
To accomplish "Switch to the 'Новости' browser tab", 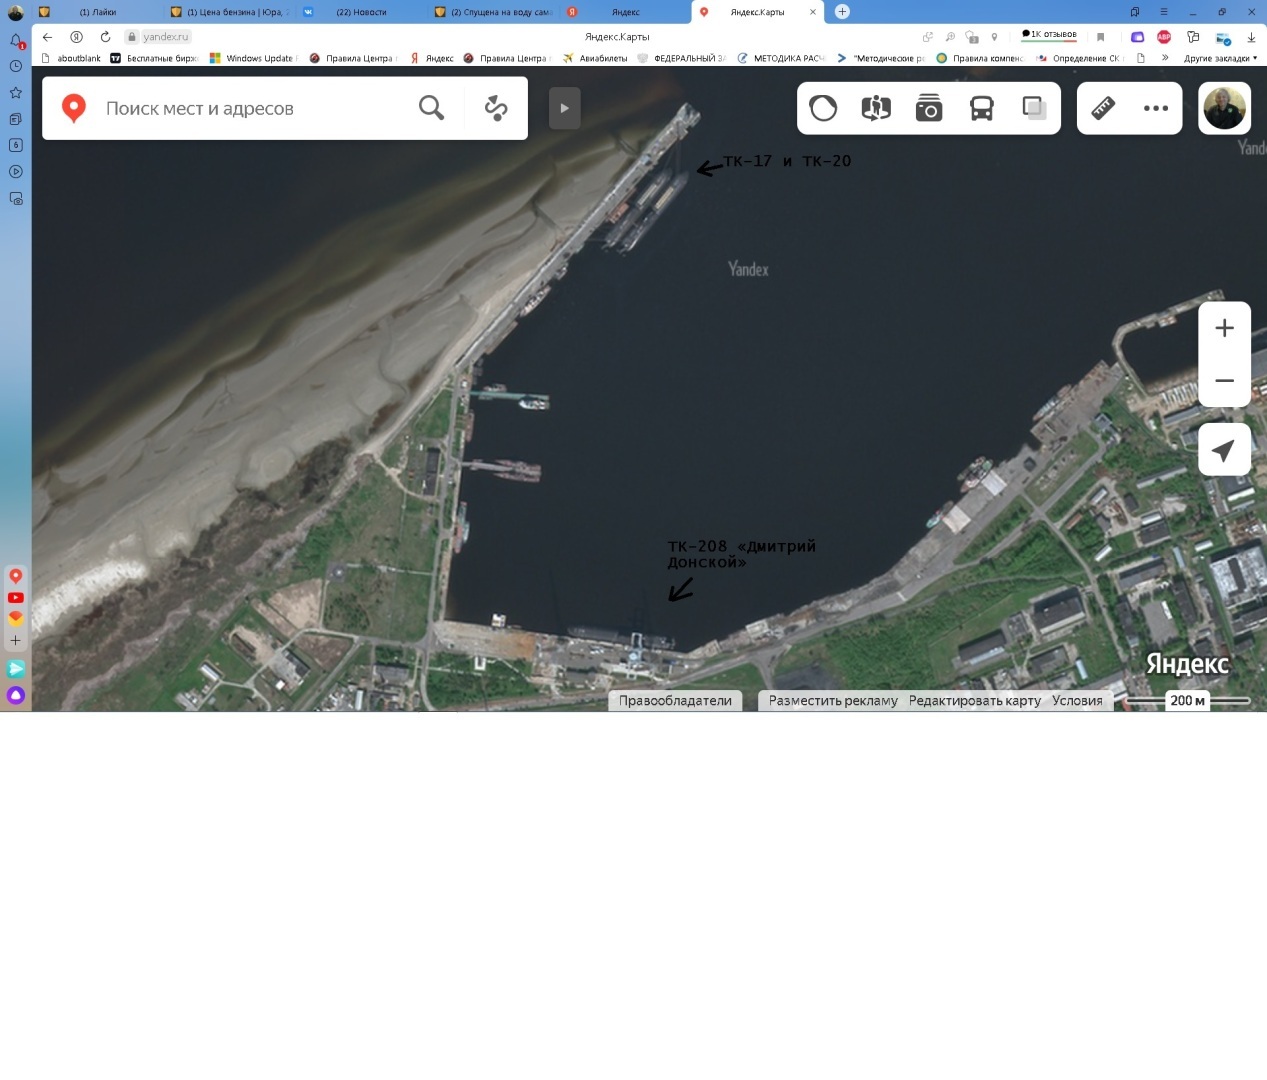I will coord(360,12).
